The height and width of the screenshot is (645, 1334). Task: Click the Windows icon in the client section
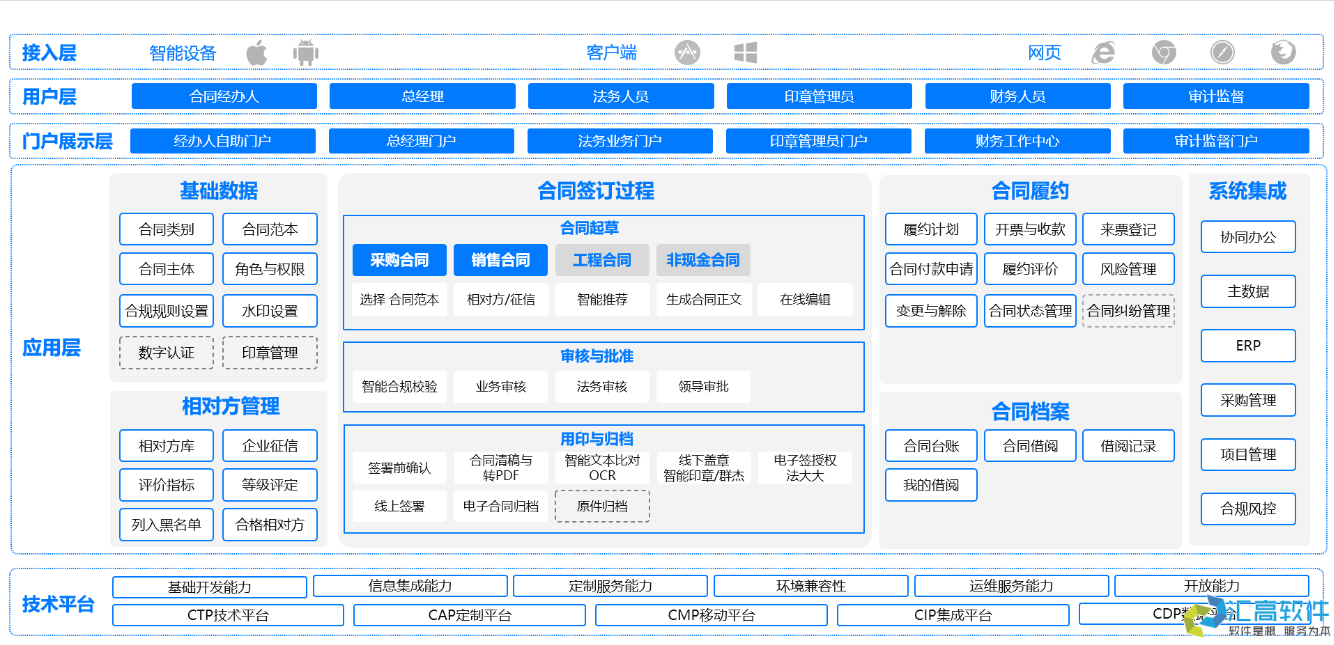click(744, 51)
